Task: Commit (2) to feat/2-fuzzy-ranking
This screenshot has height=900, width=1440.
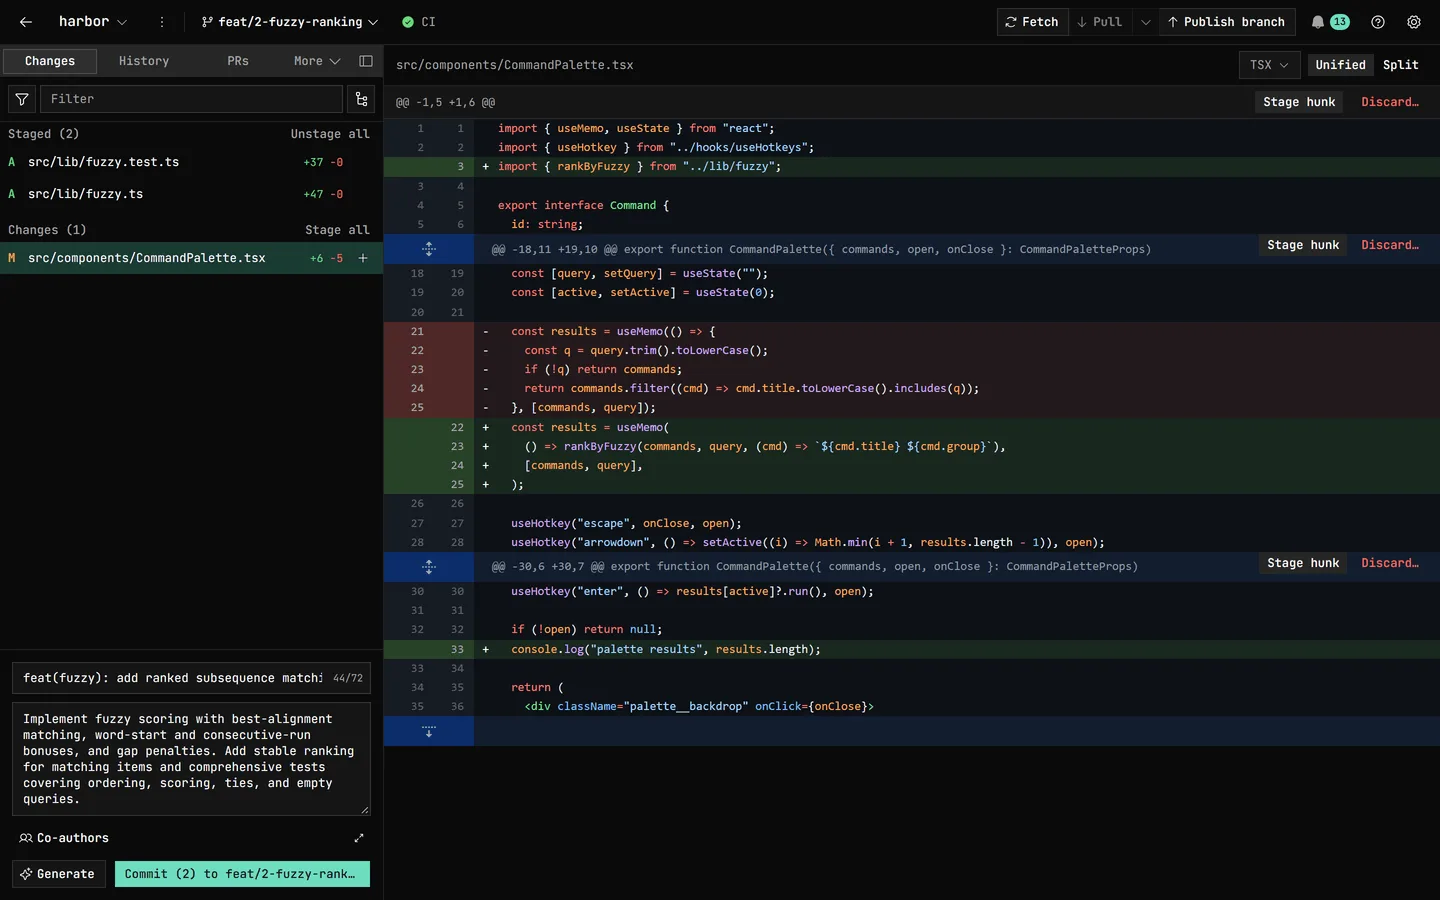Action: pyautogui.click(x=242, y=874)
